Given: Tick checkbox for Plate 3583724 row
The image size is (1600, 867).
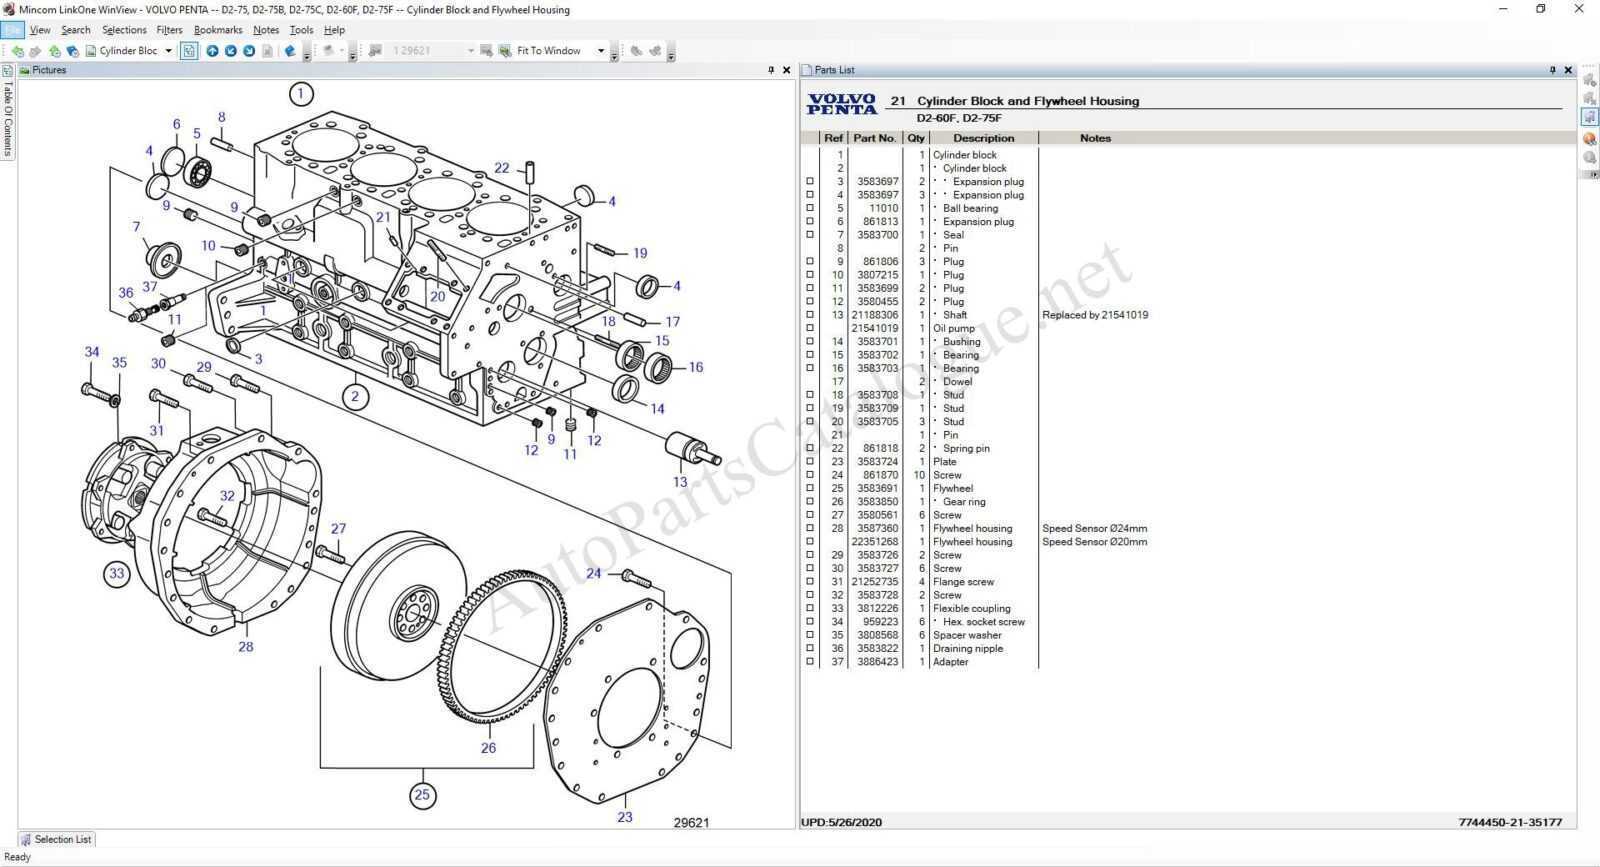Looking at the screenshot, I should (x=810, y=462).
